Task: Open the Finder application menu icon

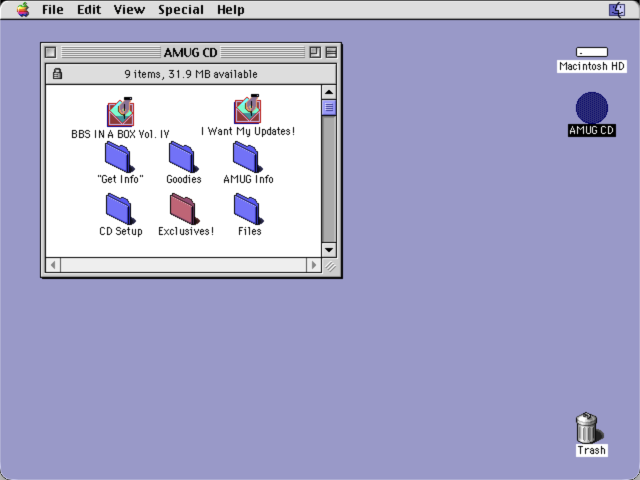Action: [617, 9]
